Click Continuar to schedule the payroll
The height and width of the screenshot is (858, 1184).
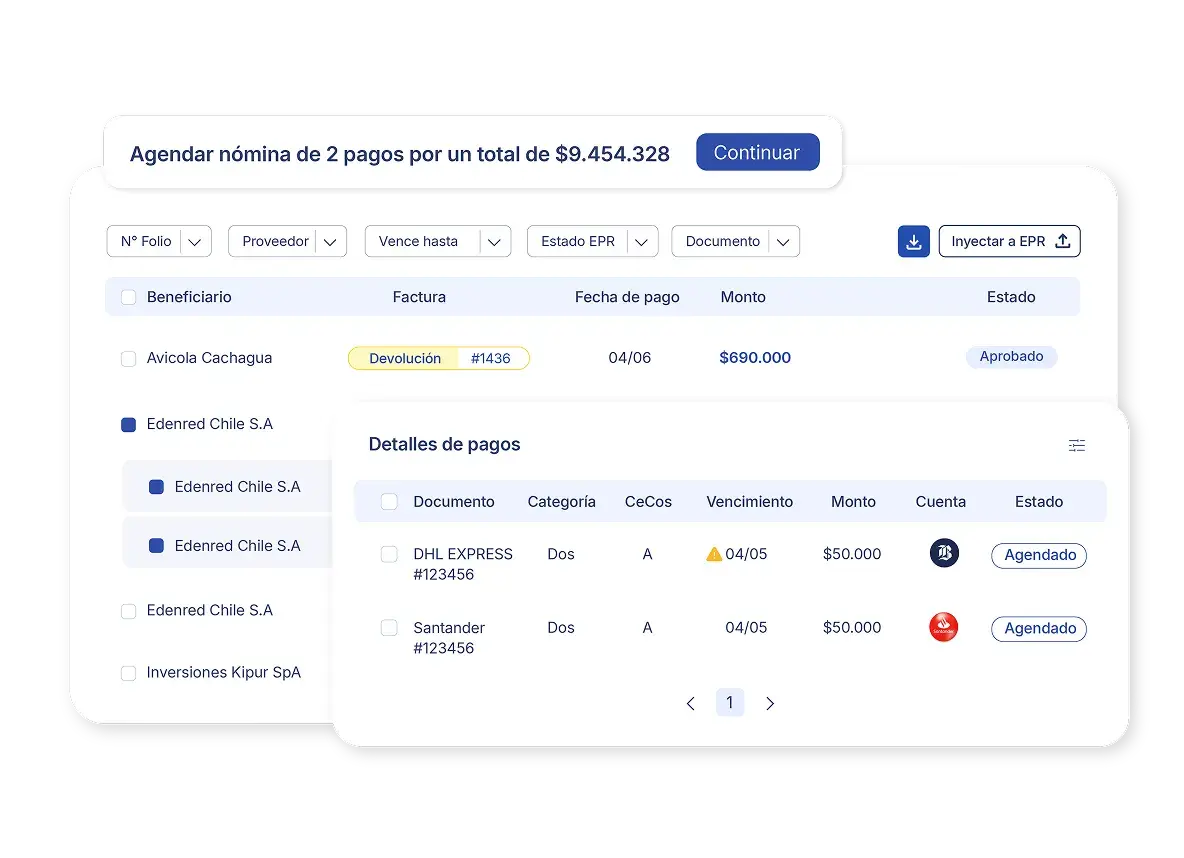click(757, 153)
